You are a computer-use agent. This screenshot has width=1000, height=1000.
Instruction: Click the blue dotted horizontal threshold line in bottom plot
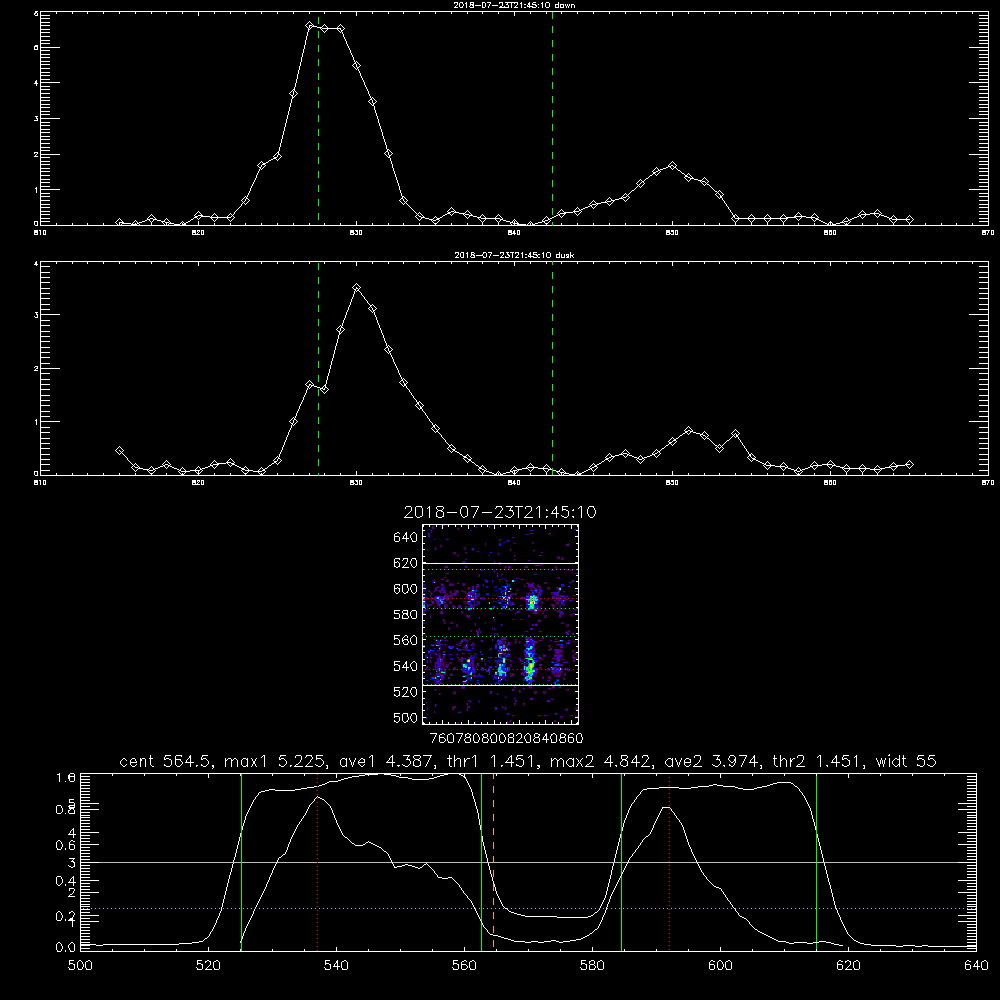coord(528,908)
